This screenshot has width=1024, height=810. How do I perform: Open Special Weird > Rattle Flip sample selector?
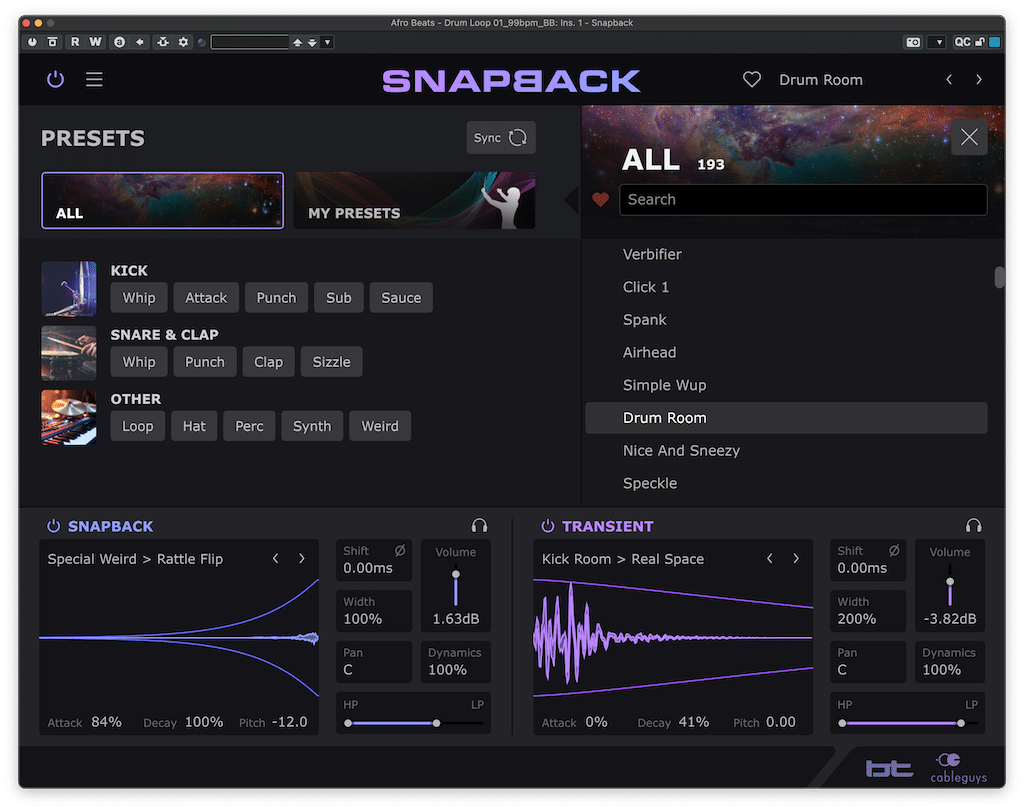(135, 559)
